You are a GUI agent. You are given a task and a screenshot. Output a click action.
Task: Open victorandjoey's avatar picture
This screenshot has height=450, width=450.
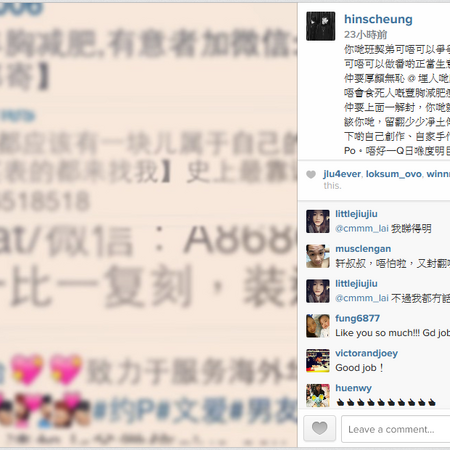tap(318, 361)
